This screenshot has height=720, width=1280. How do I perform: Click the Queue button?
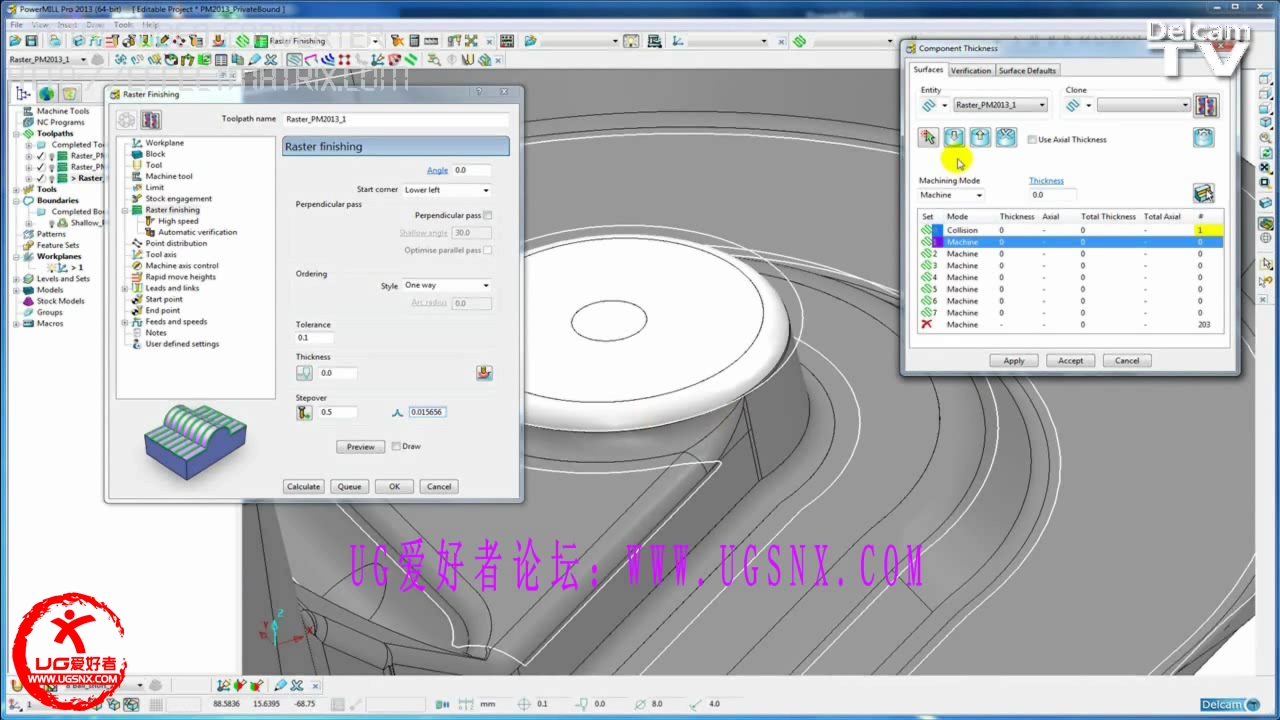click(x=349, y=486)
